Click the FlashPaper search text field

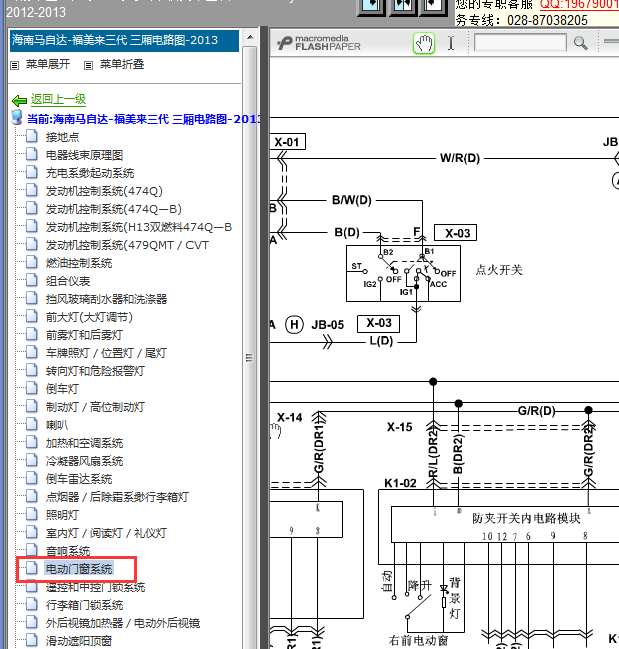[x=520, y=43]
